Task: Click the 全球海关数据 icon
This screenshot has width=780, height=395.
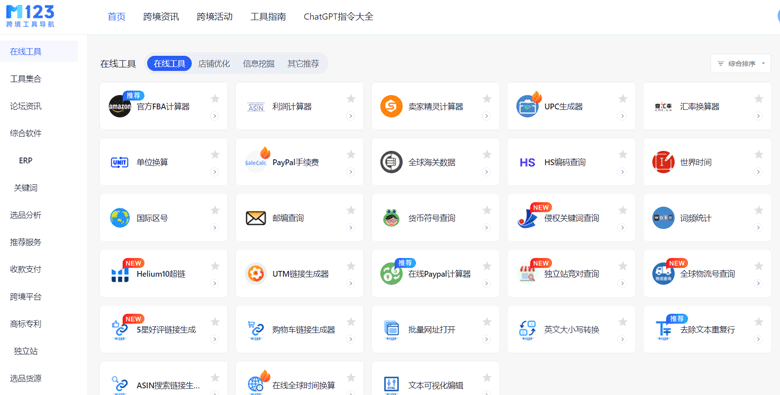Action: pyautogui.click(x=391, y=162)
